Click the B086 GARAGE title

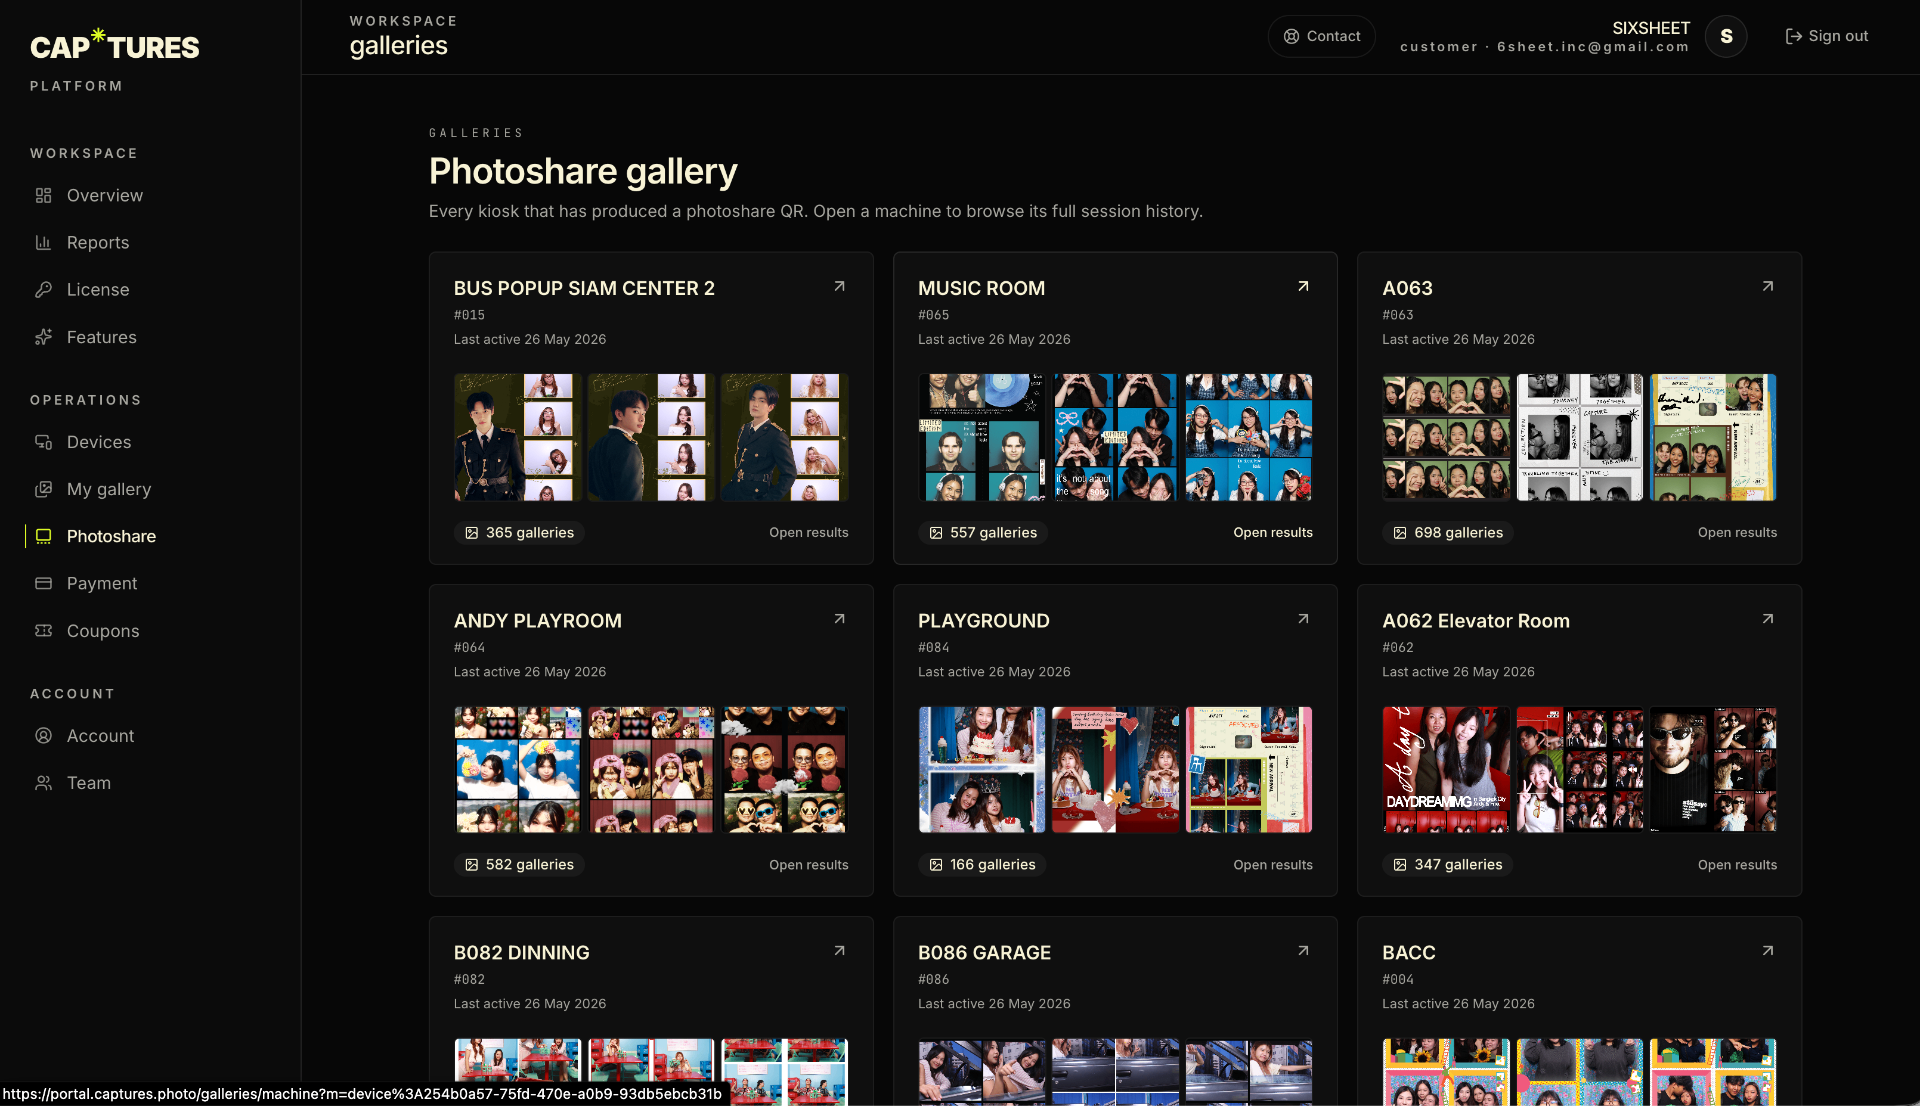(984, 953)
